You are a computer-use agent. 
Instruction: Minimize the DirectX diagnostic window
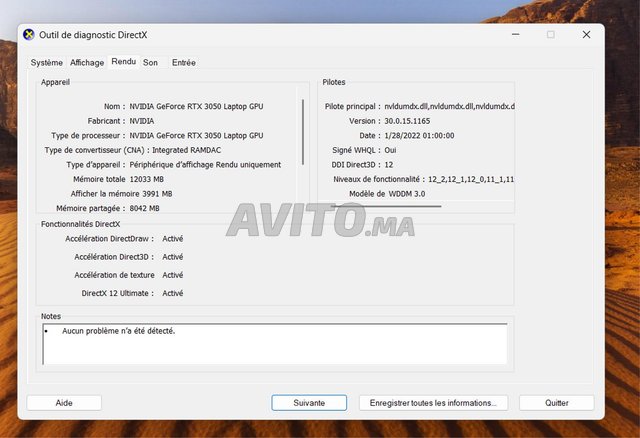tap(514, 34)
